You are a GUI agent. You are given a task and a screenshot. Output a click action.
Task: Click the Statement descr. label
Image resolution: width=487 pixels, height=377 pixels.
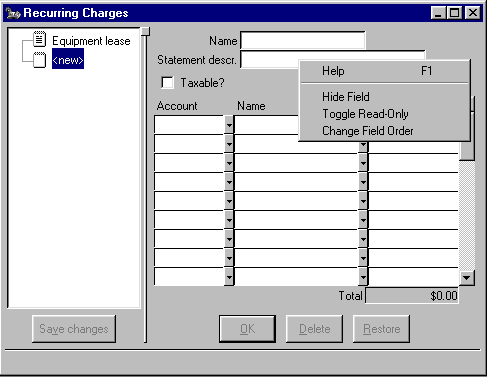(197, 60)
